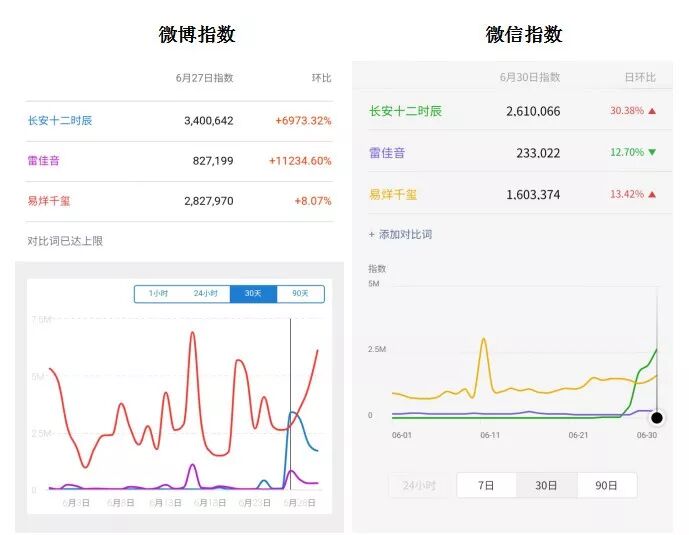Click the + 添加对比词 link
This screenshot has width=689, height=535.
pyautogui.click(x=400, y=235)
